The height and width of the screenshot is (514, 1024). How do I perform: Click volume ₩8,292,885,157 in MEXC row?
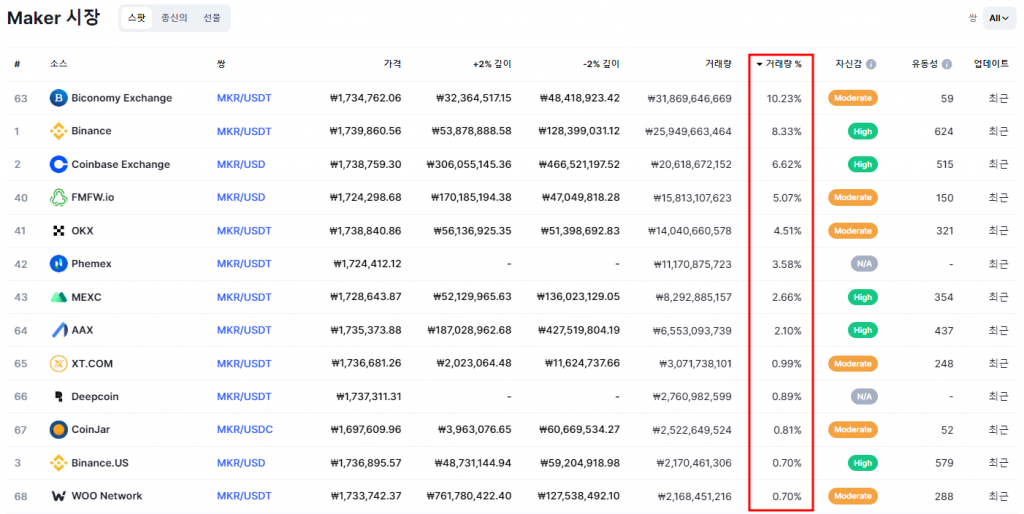coord(694,297)
